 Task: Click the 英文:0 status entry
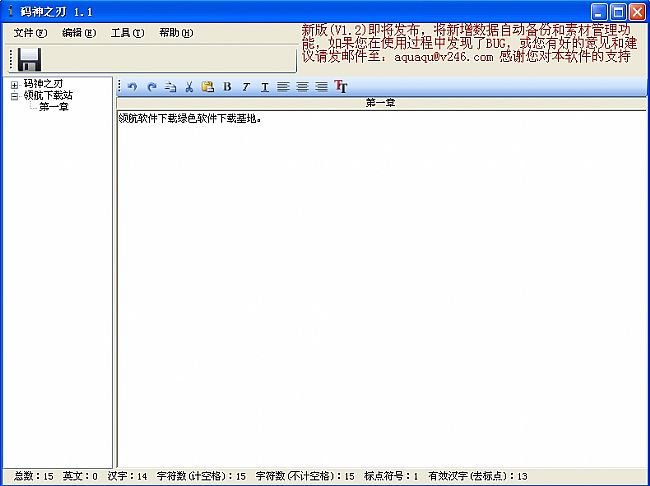tap(80, 476)
